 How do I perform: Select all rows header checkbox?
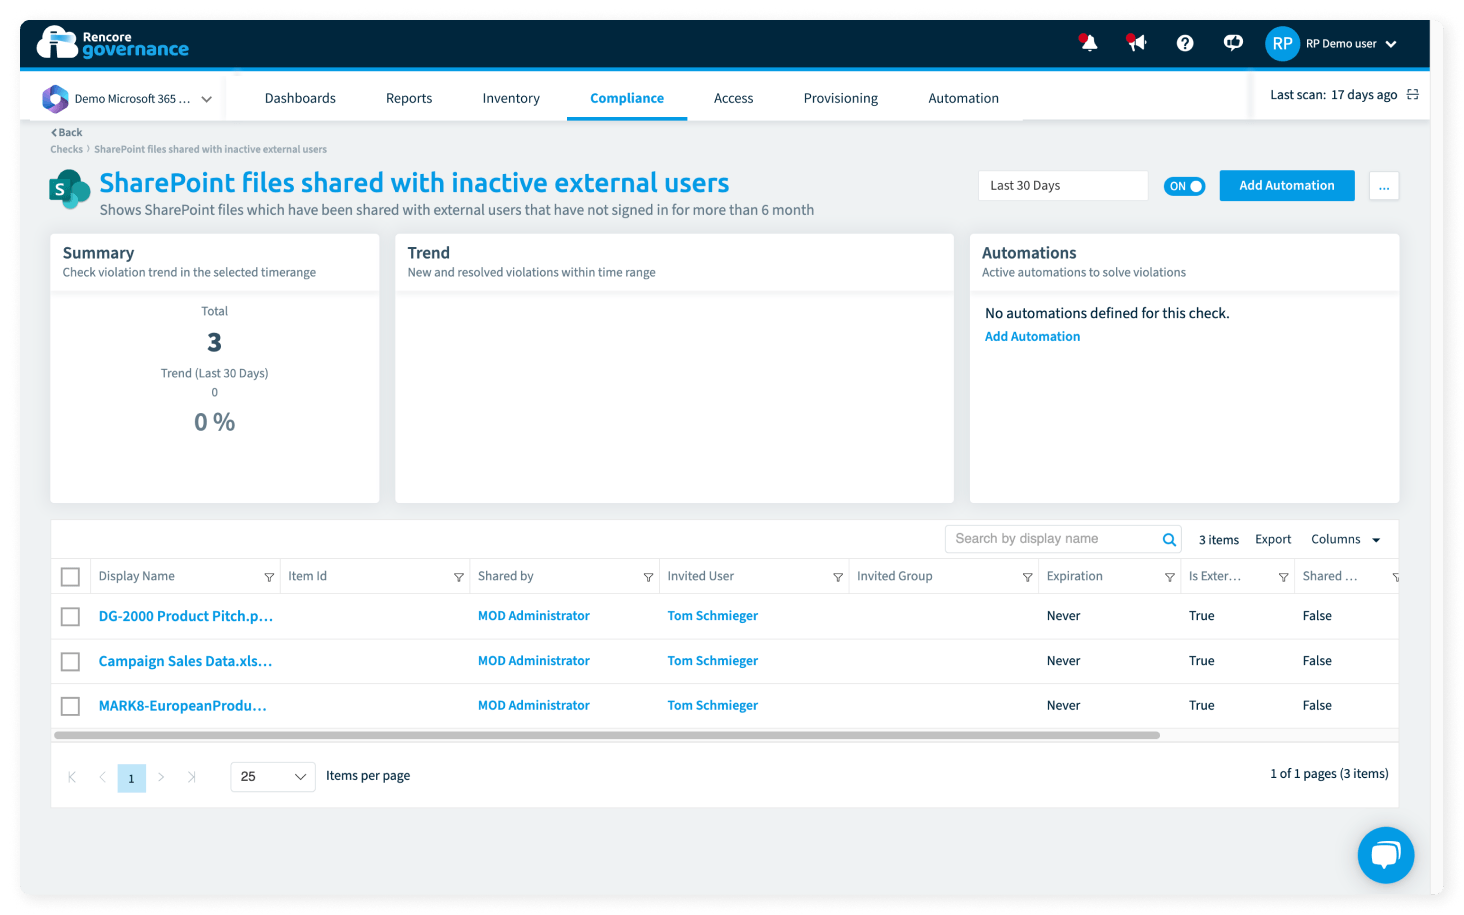click(70, 577)
